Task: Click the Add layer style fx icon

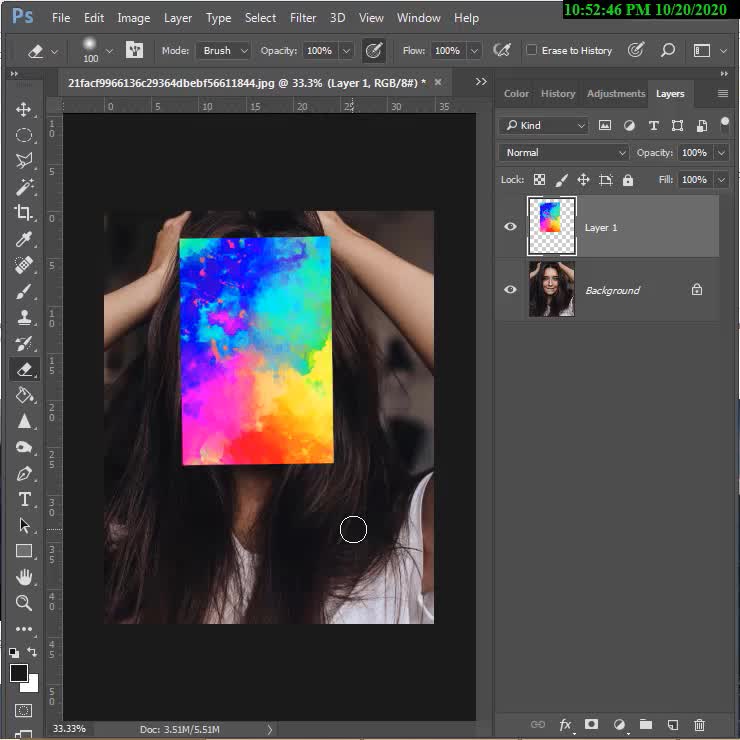Action: click(565, 724)
